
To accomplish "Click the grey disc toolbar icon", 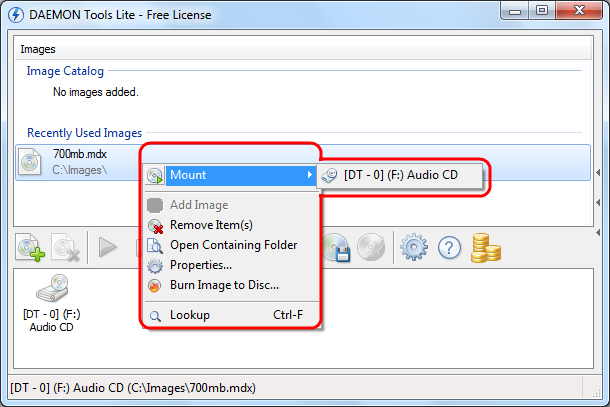I will coord(370,247).
